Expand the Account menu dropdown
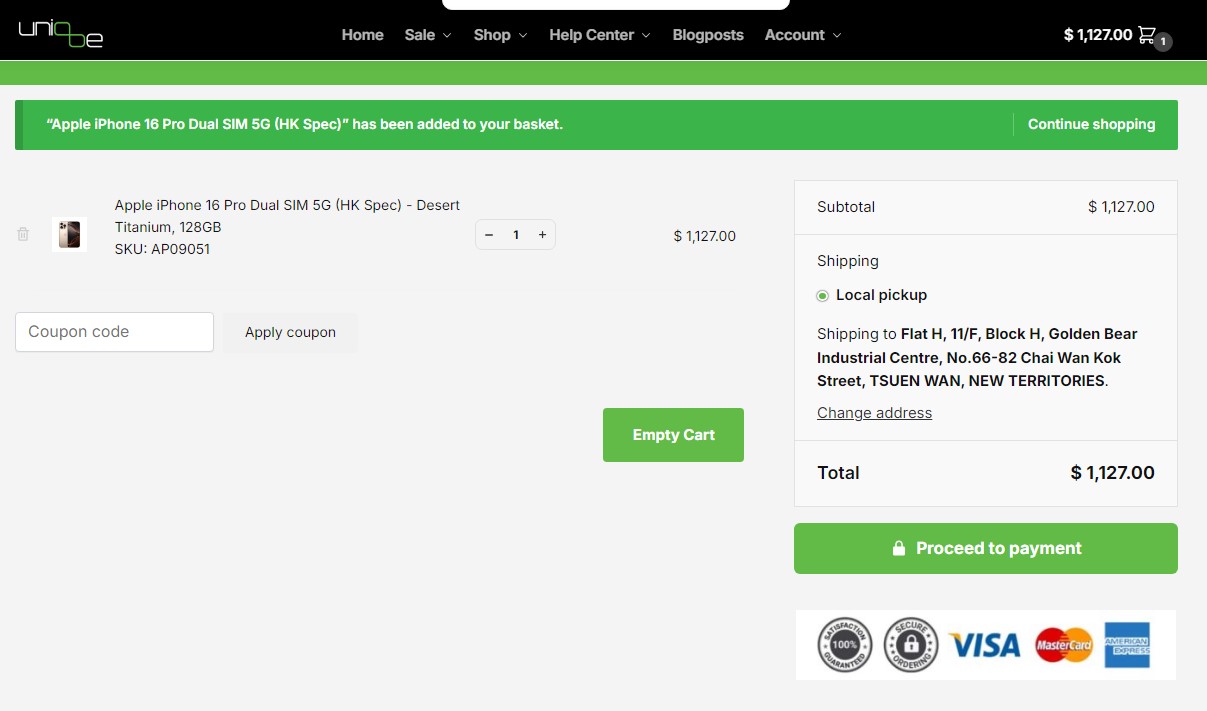Screen dimensions: 1207x711 click(x=803, y=35)
